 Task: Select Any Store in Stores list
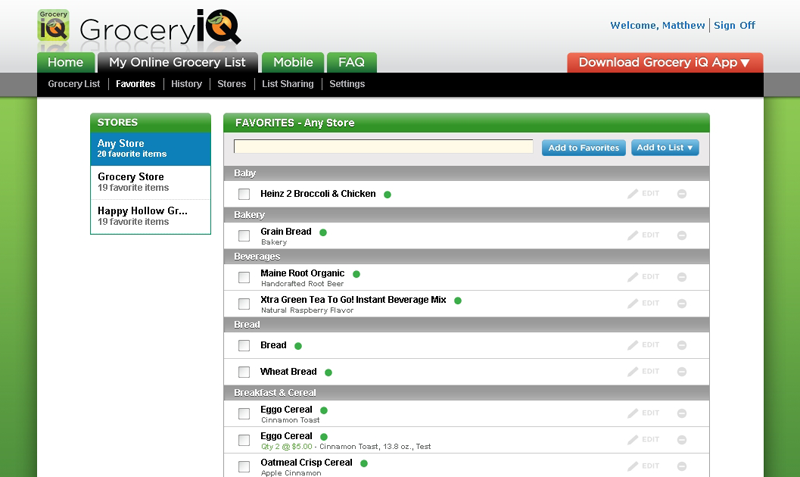coord(151,148)
